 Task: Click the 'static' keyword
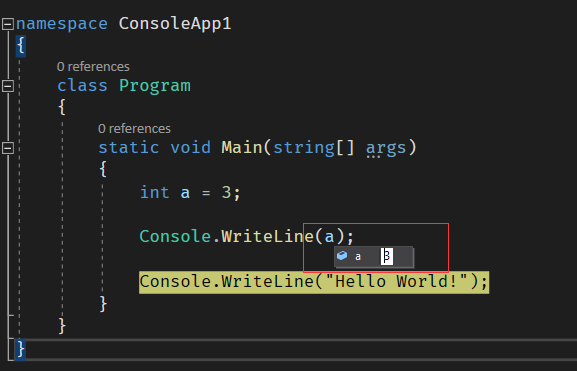coord(129,148)
